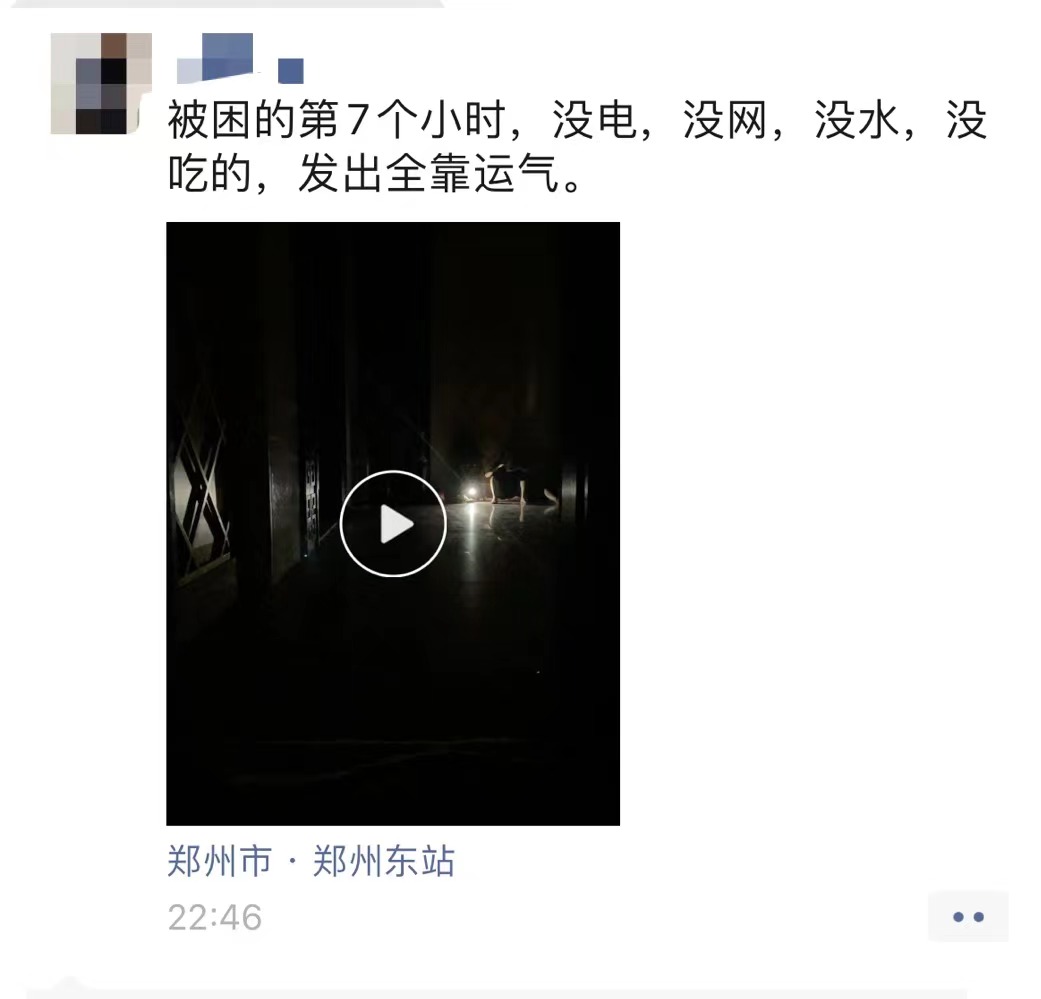Viewport: 1041px width, 999px height.
Task: Tap the words 没网 in the post text
Action: click(x=724, y=120)
